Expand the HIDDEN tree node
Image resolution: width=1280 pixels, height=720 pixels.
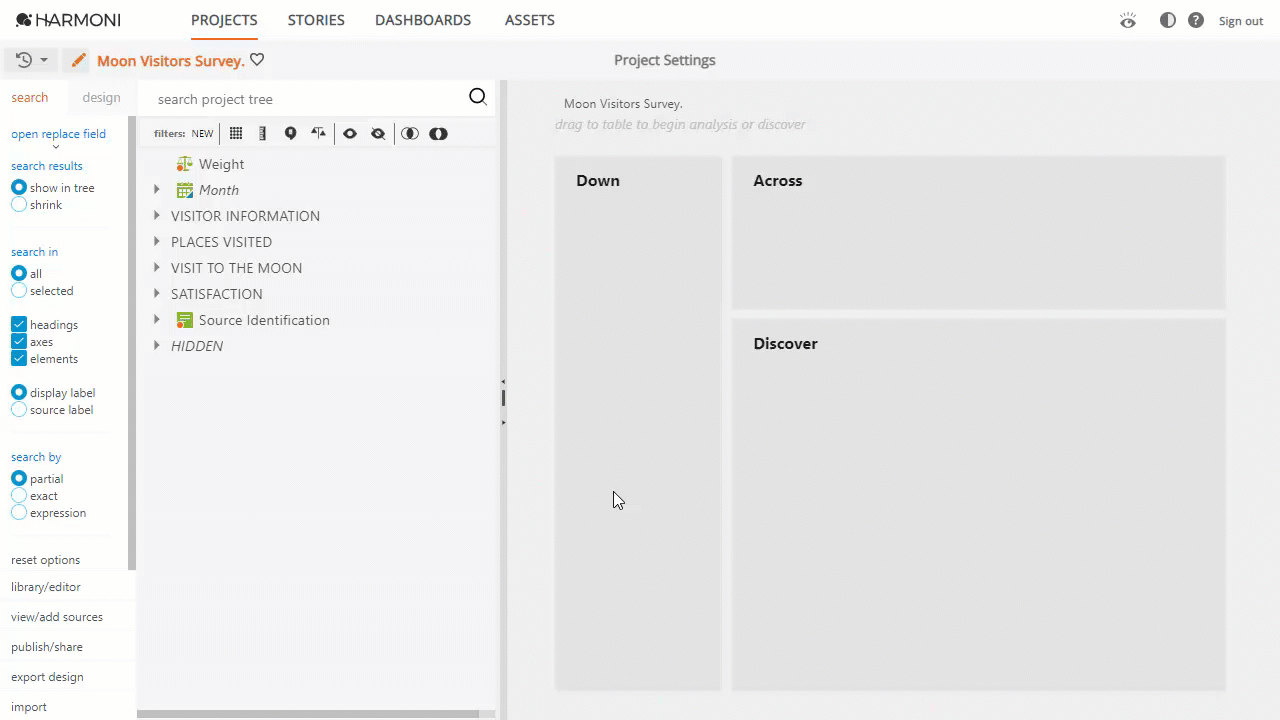click(x=156, y=346)
